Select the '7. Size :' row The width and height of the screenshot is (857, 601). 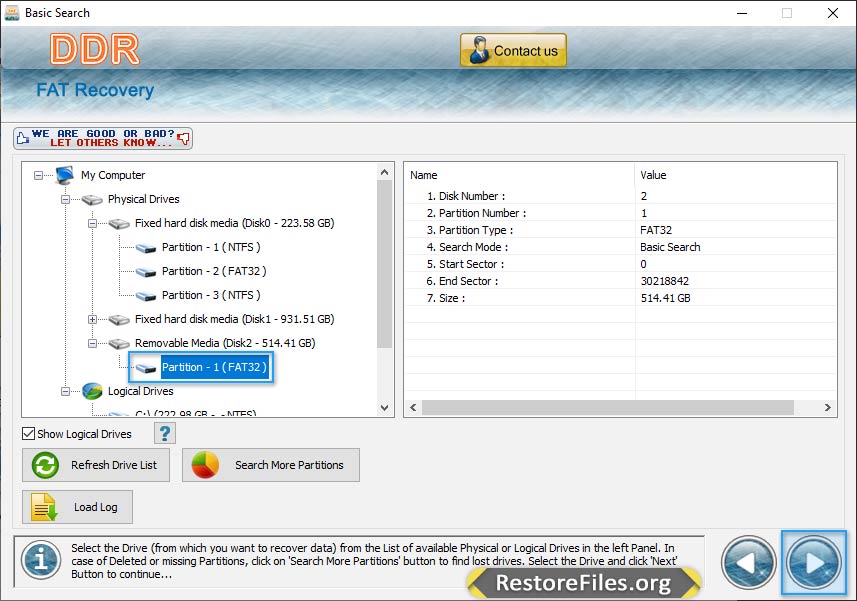point(621,297)
